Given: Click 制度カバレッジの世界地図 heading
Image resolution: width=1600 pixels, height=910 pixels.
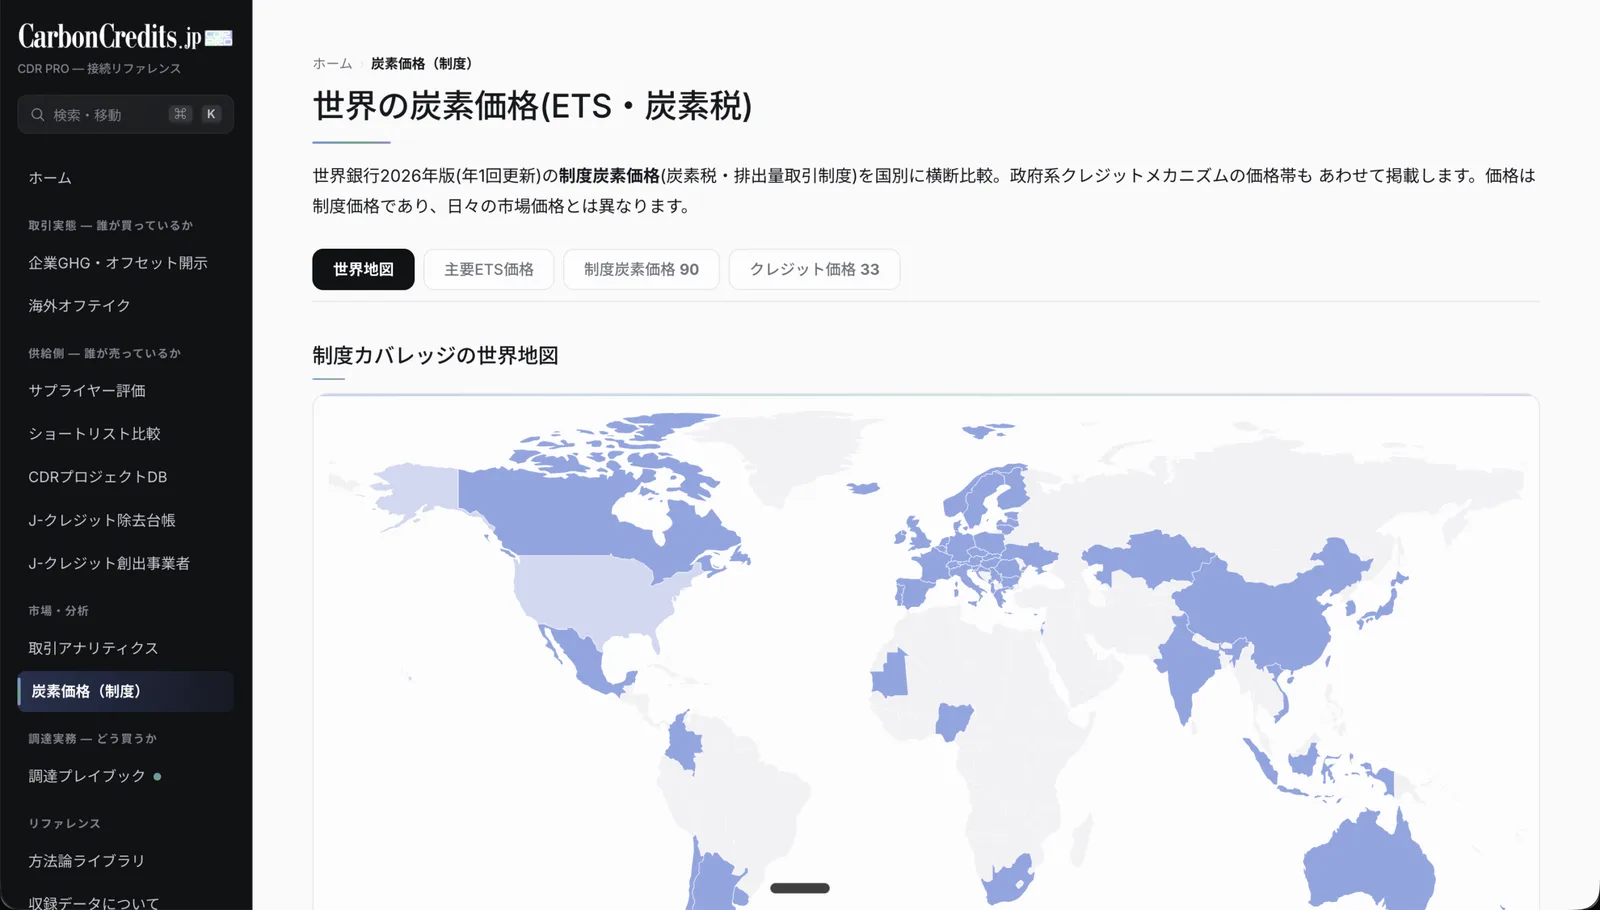Looking at the screenshot, I should pos(435,355).
